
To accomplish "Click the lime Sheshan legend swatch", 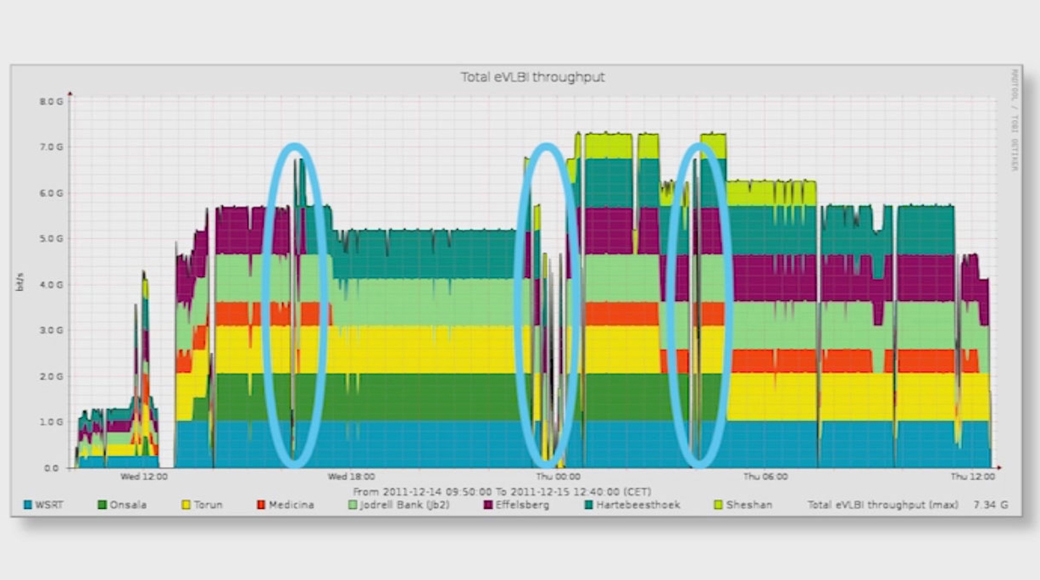I will pyautogui.click(x=717, y=505).
